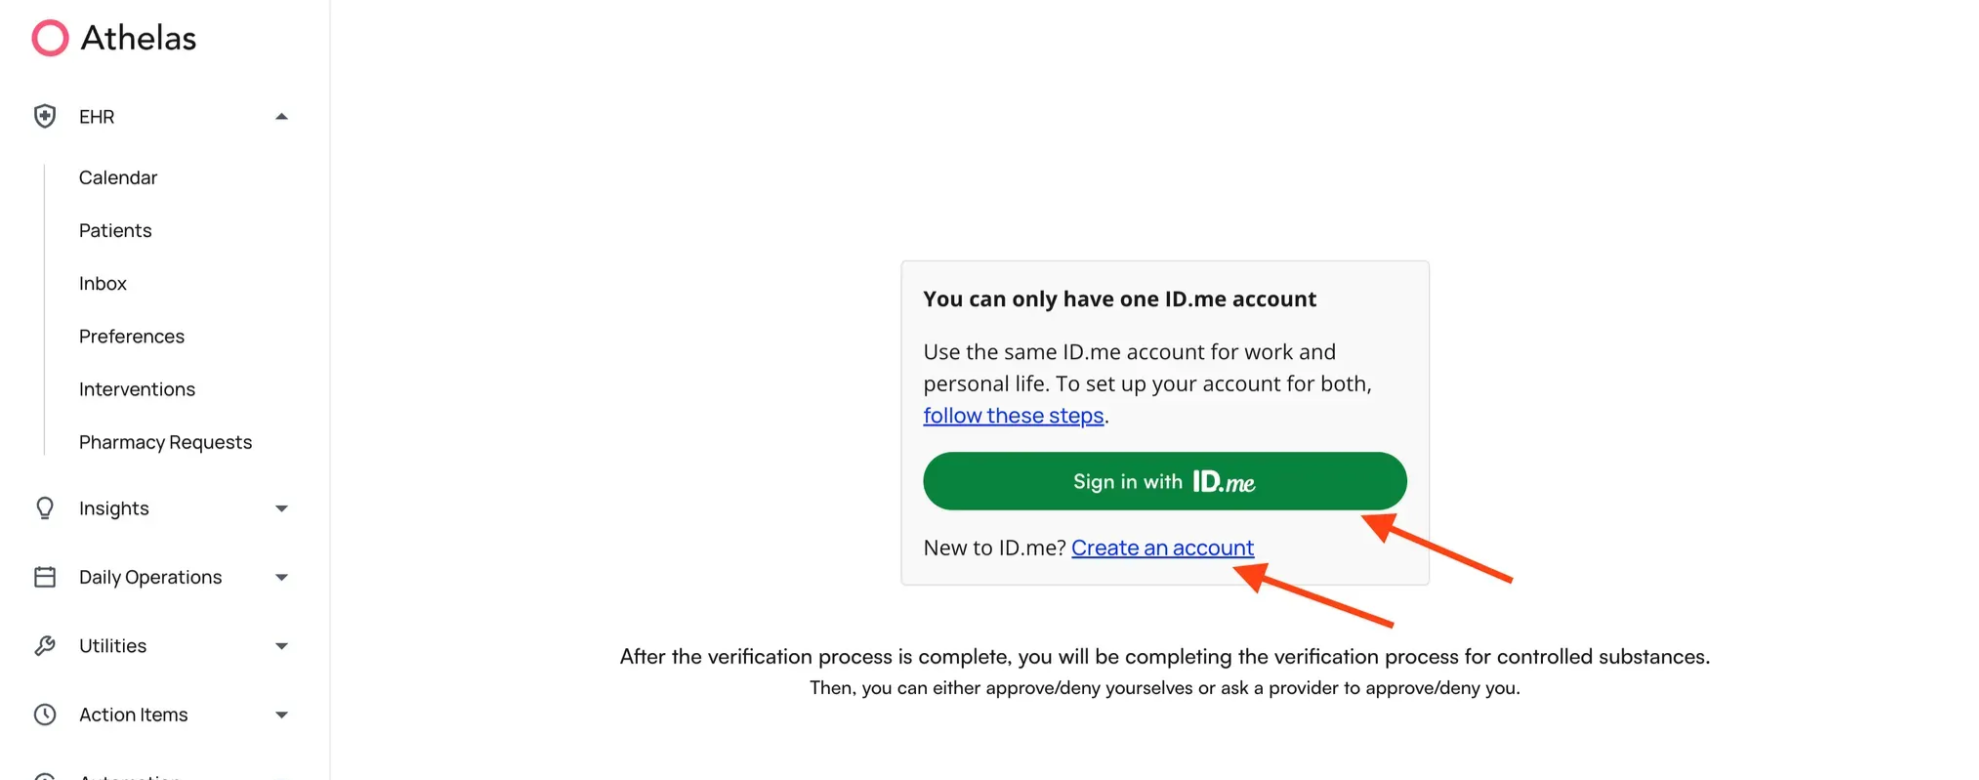Image resolution: width=1979 pixels, height=780 pixels.
Task: Expand the Action Items section
Action: tap(282, 714)
